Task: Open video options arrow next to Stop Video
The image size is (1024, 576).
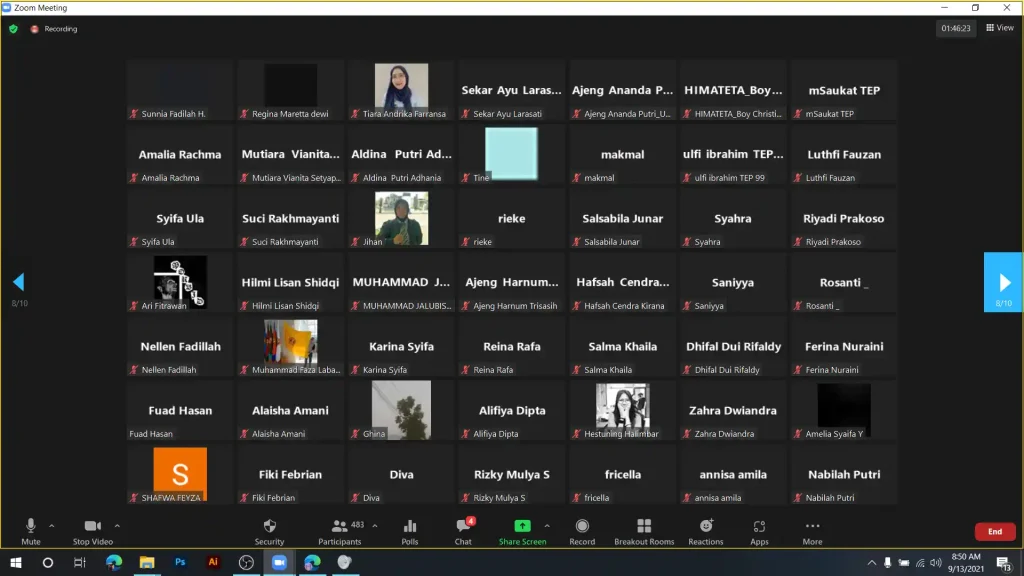Action: [117, 526]
